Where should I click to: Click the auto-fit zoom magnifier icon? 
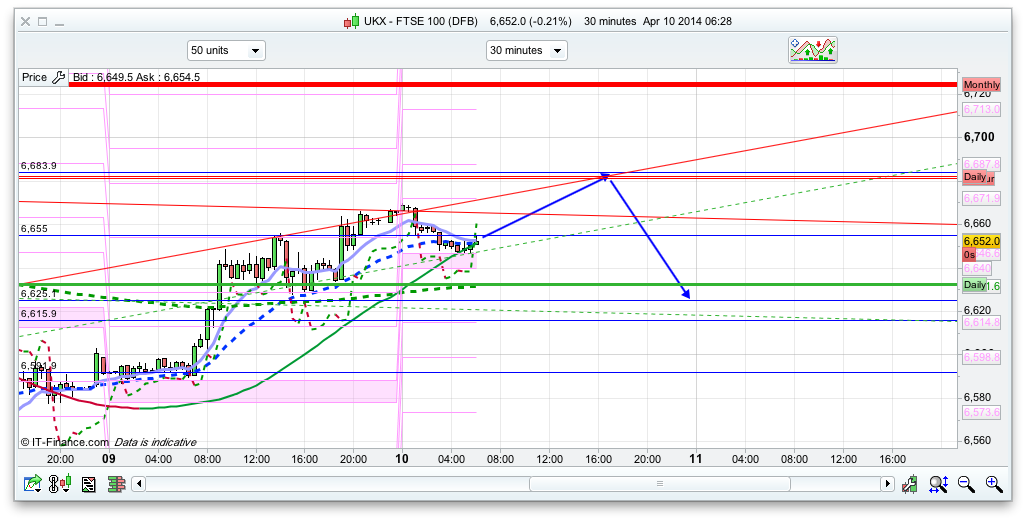(x=938, y=484)
